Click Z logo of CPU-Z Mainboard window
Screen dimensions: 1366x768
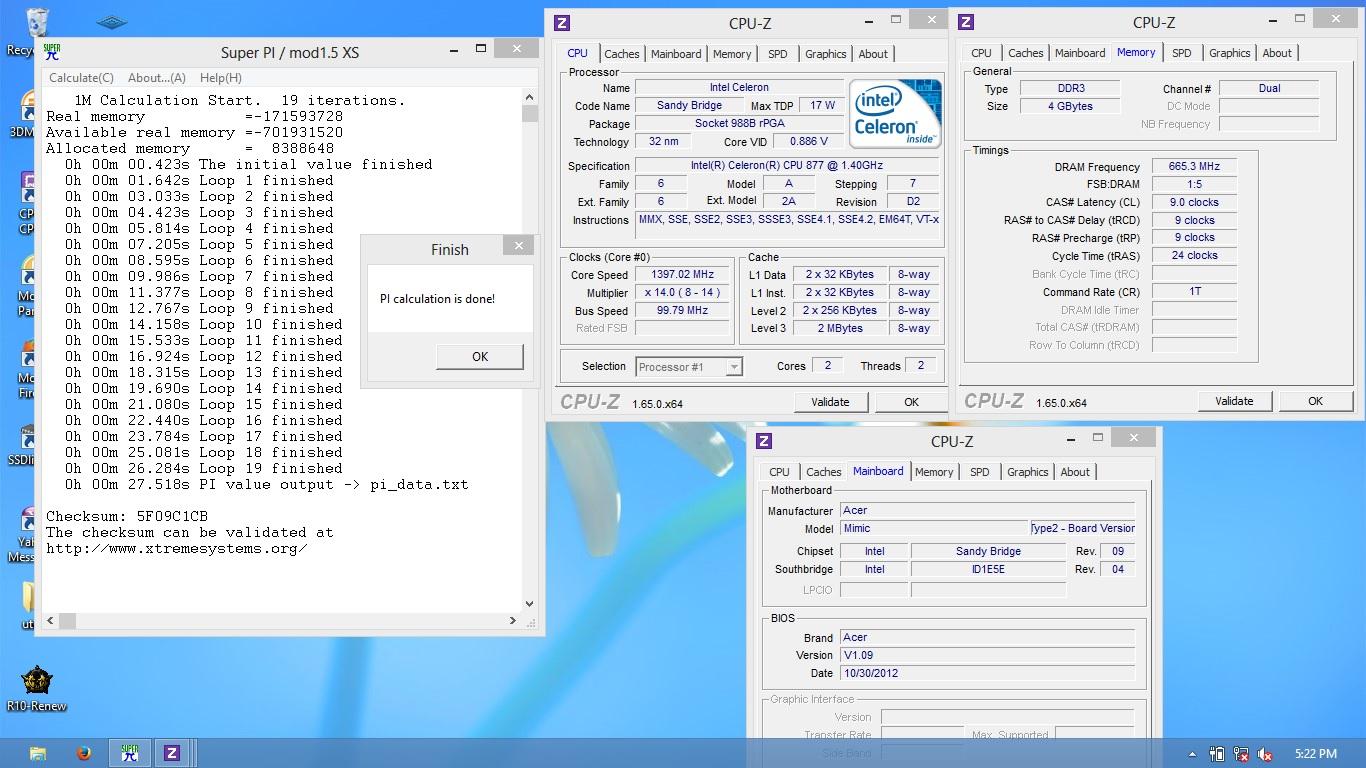pos(764,441)
